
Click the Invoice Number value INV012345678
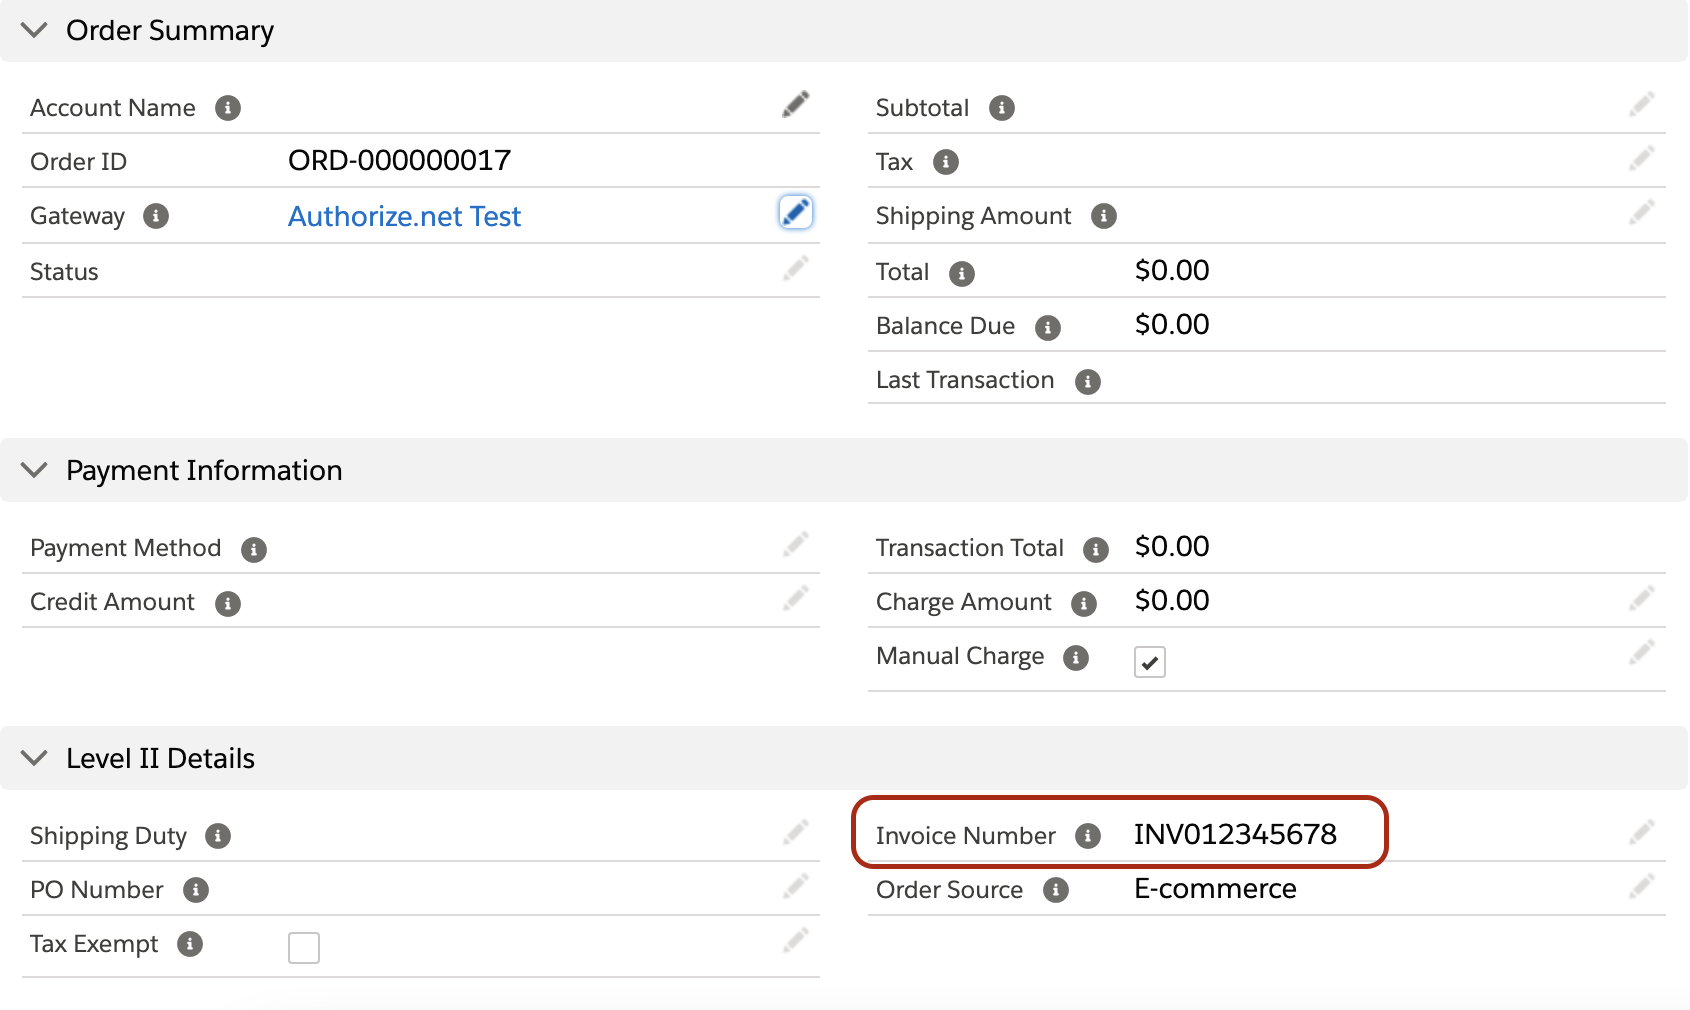click(x=1234, y=835)
